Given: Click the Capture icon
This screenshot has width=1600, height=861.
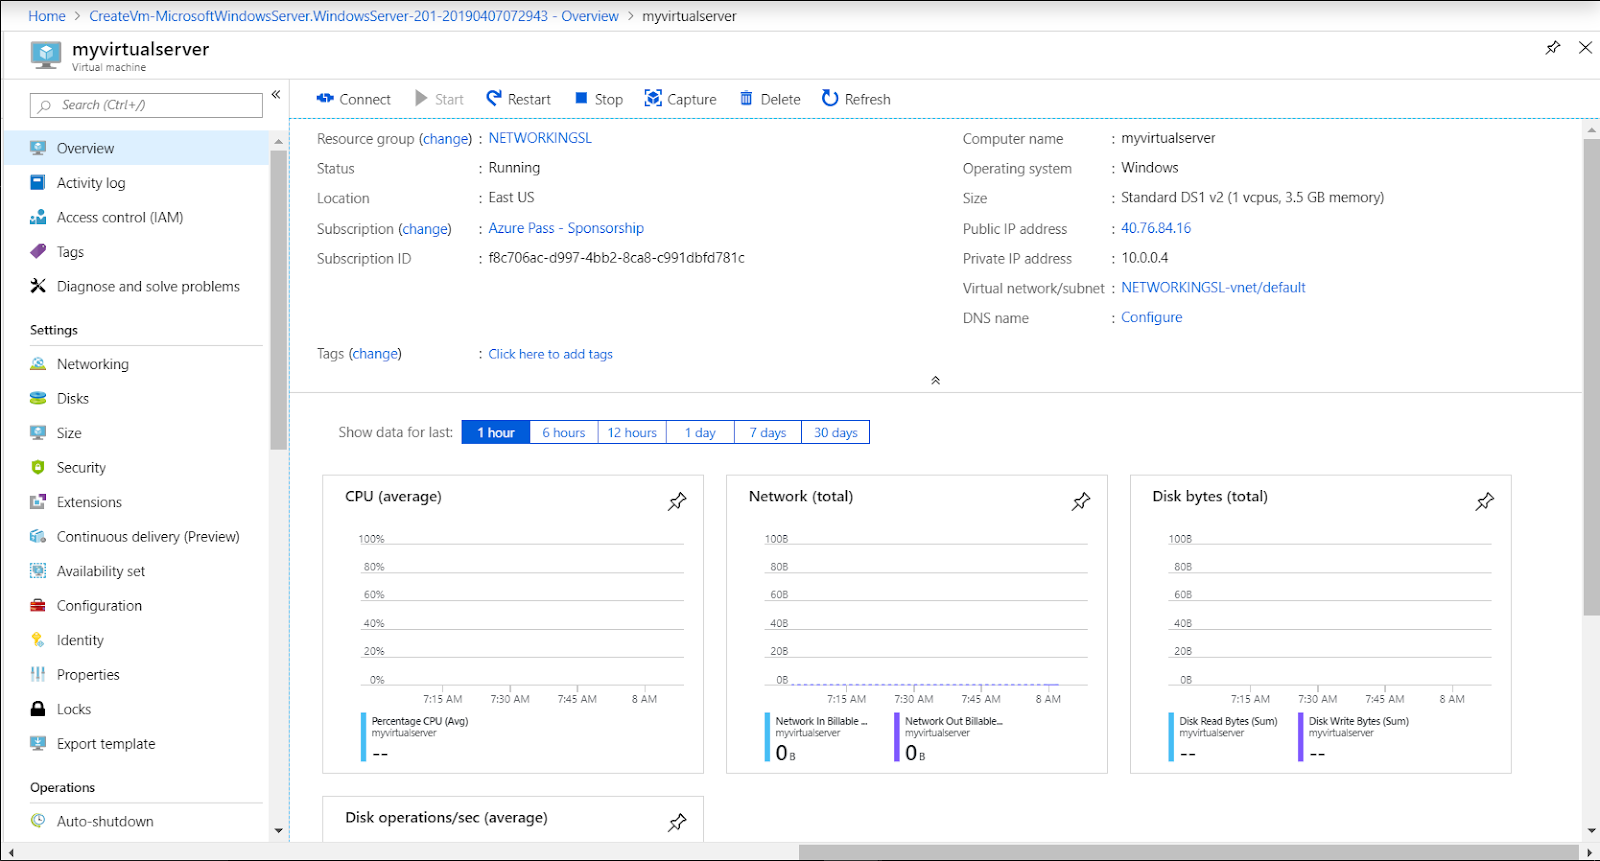Looking at the screenshot, I should coord(653,98).
